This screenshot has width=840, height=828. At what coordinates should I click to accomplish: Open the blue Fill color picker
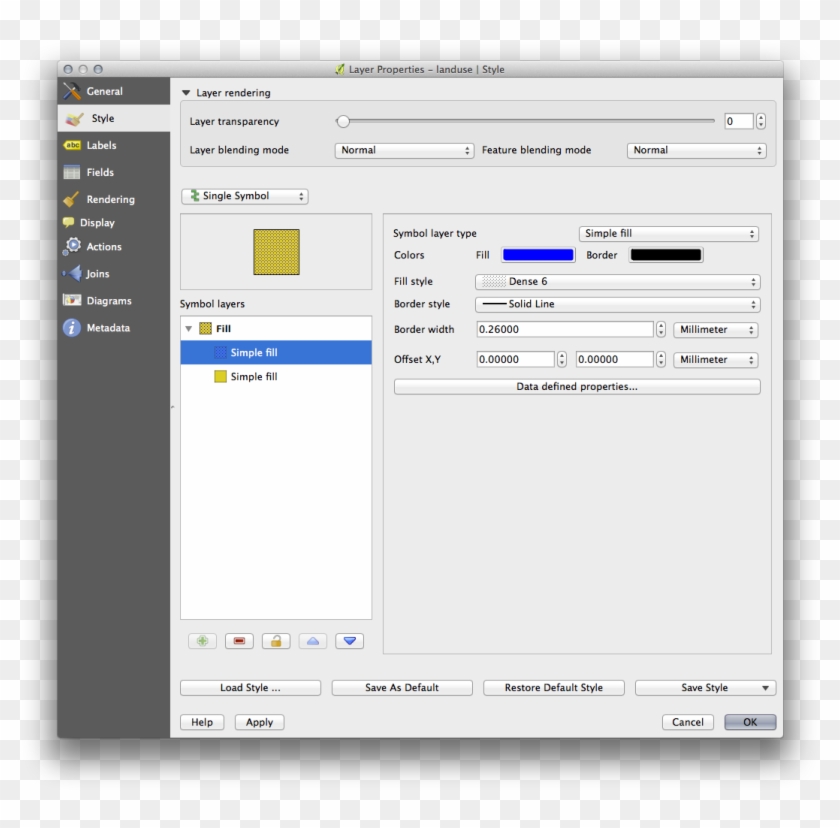(x=536, y=255)
